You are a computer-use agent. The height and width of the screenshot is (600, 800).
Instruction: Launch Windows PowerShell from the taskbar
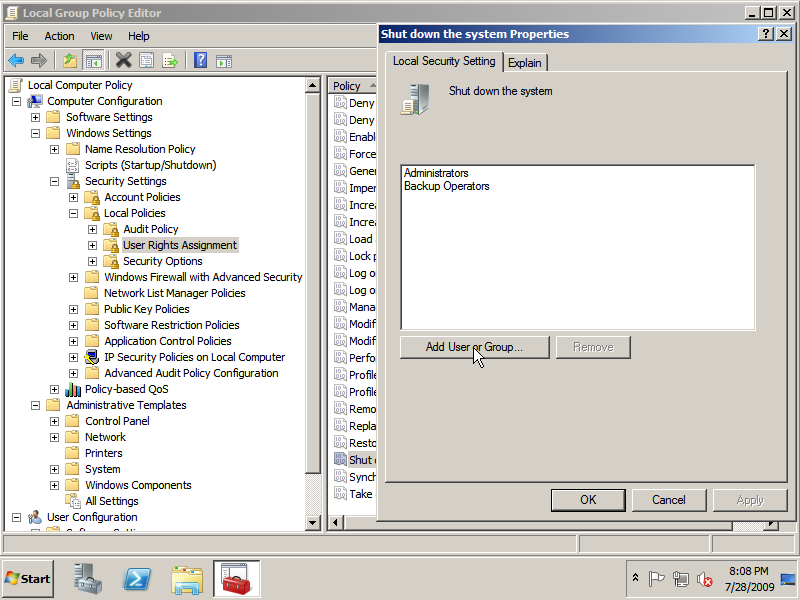pyautogui.click(x=137, y=579)
